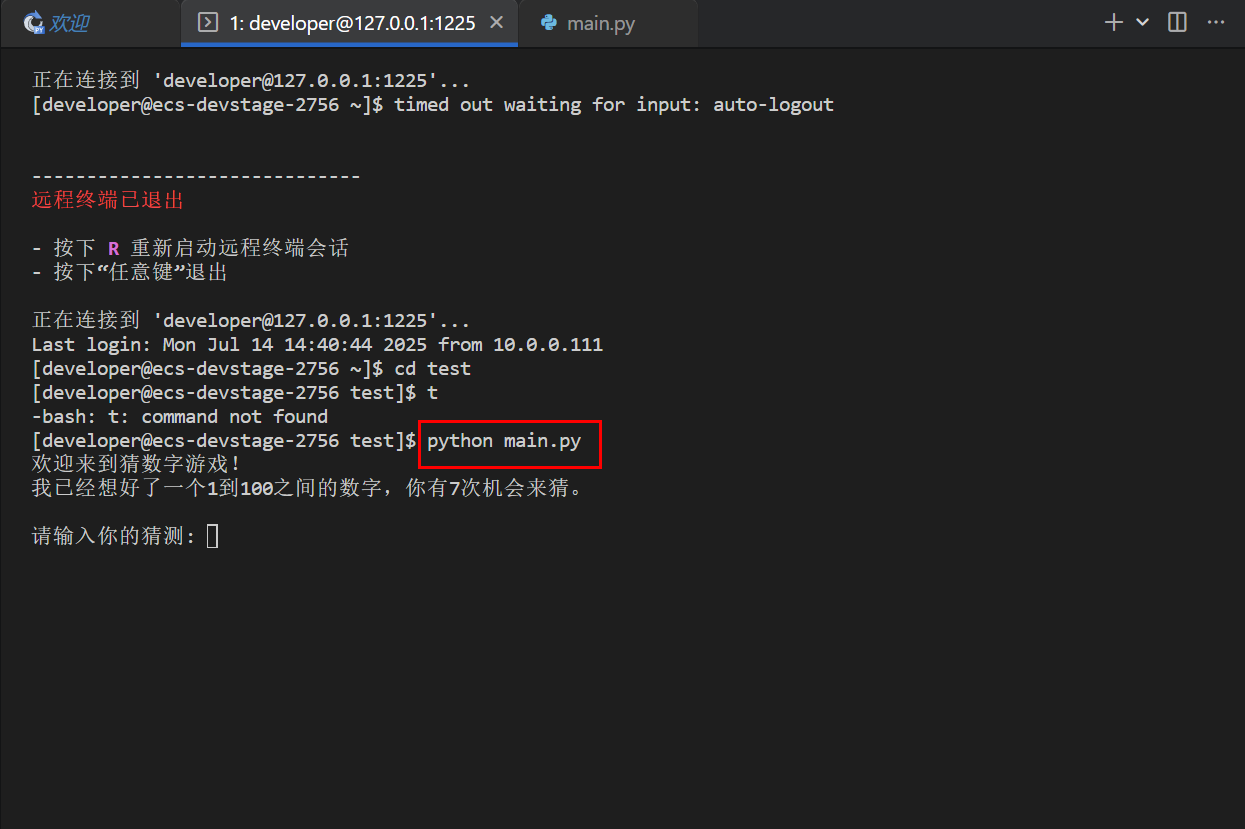Click the line 'timed out waiting for input: auto-logout'
The height and width of the screenshot is (829, 1245).
coord(613,104)
